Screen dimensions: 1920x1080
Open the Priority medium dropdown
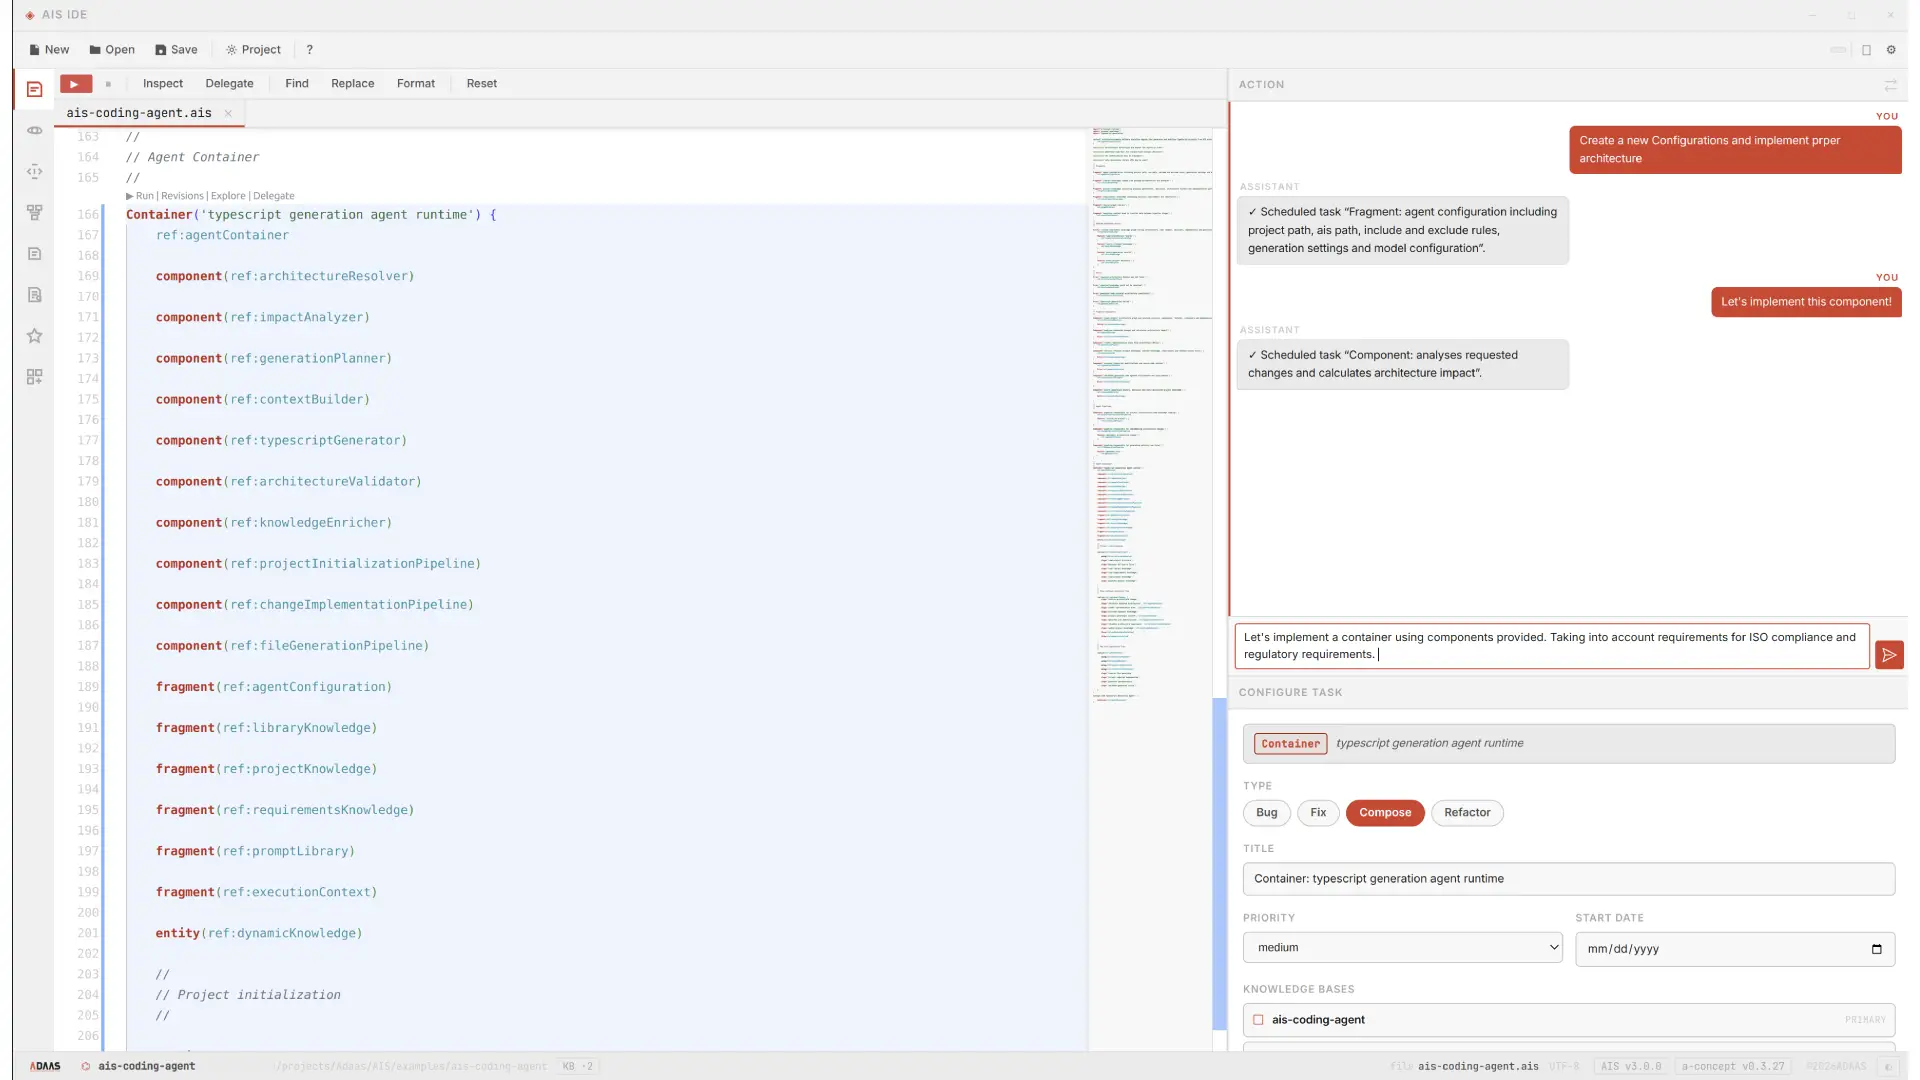[x=1403, y=948]
